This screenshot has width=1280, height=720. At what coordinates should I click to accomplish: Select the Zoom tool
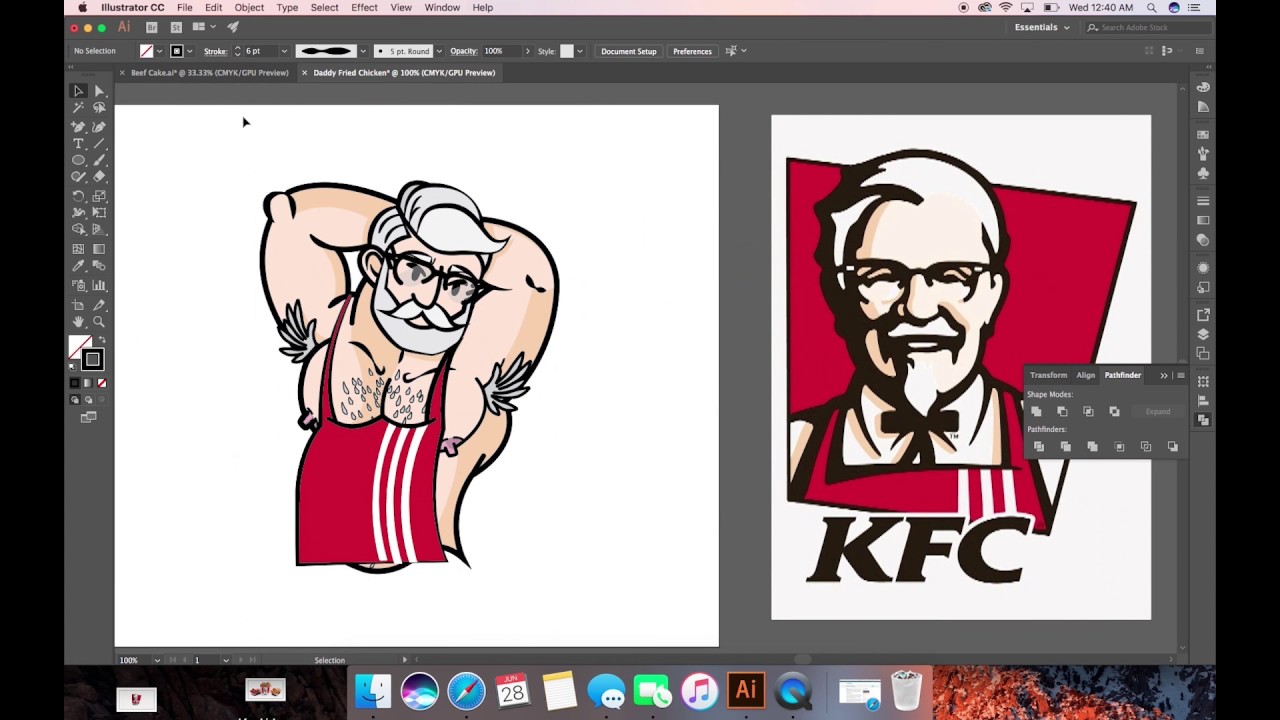99,322
